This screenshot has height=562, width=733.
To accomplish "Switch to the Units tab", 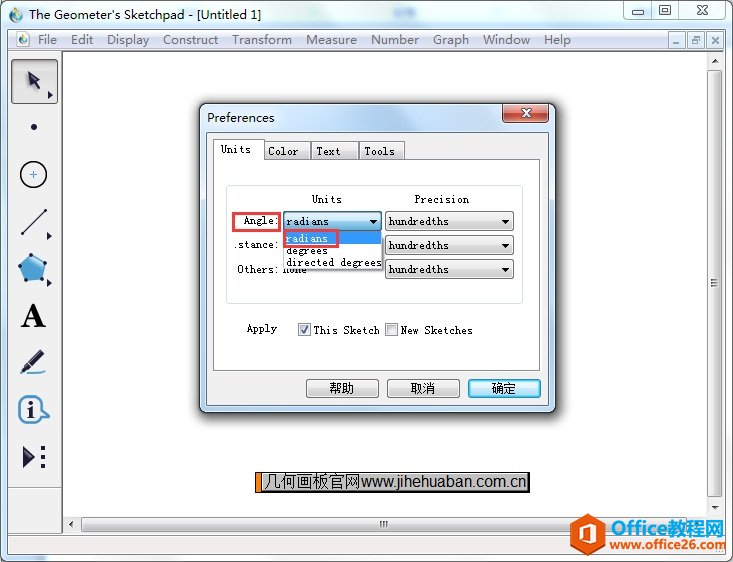I will point(236,150).
